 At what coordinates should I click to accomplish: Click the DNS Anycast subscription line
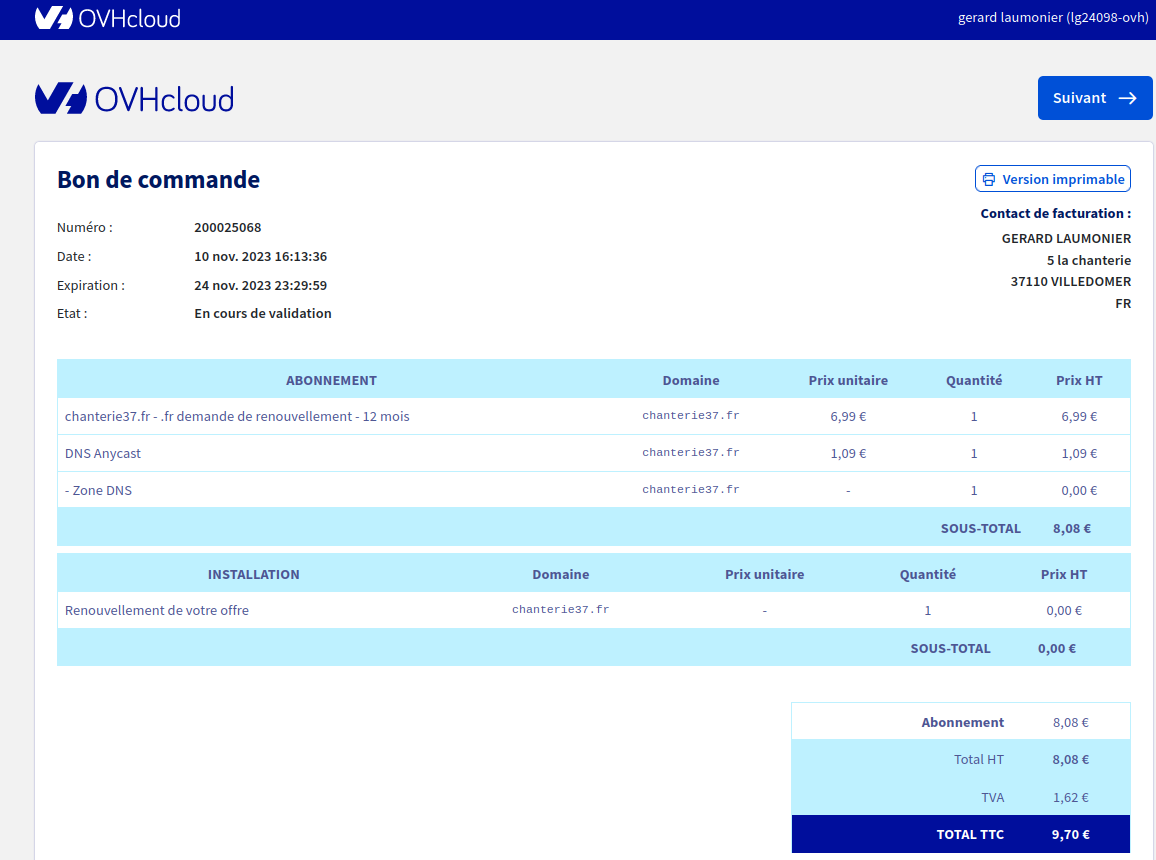(103, 453)
